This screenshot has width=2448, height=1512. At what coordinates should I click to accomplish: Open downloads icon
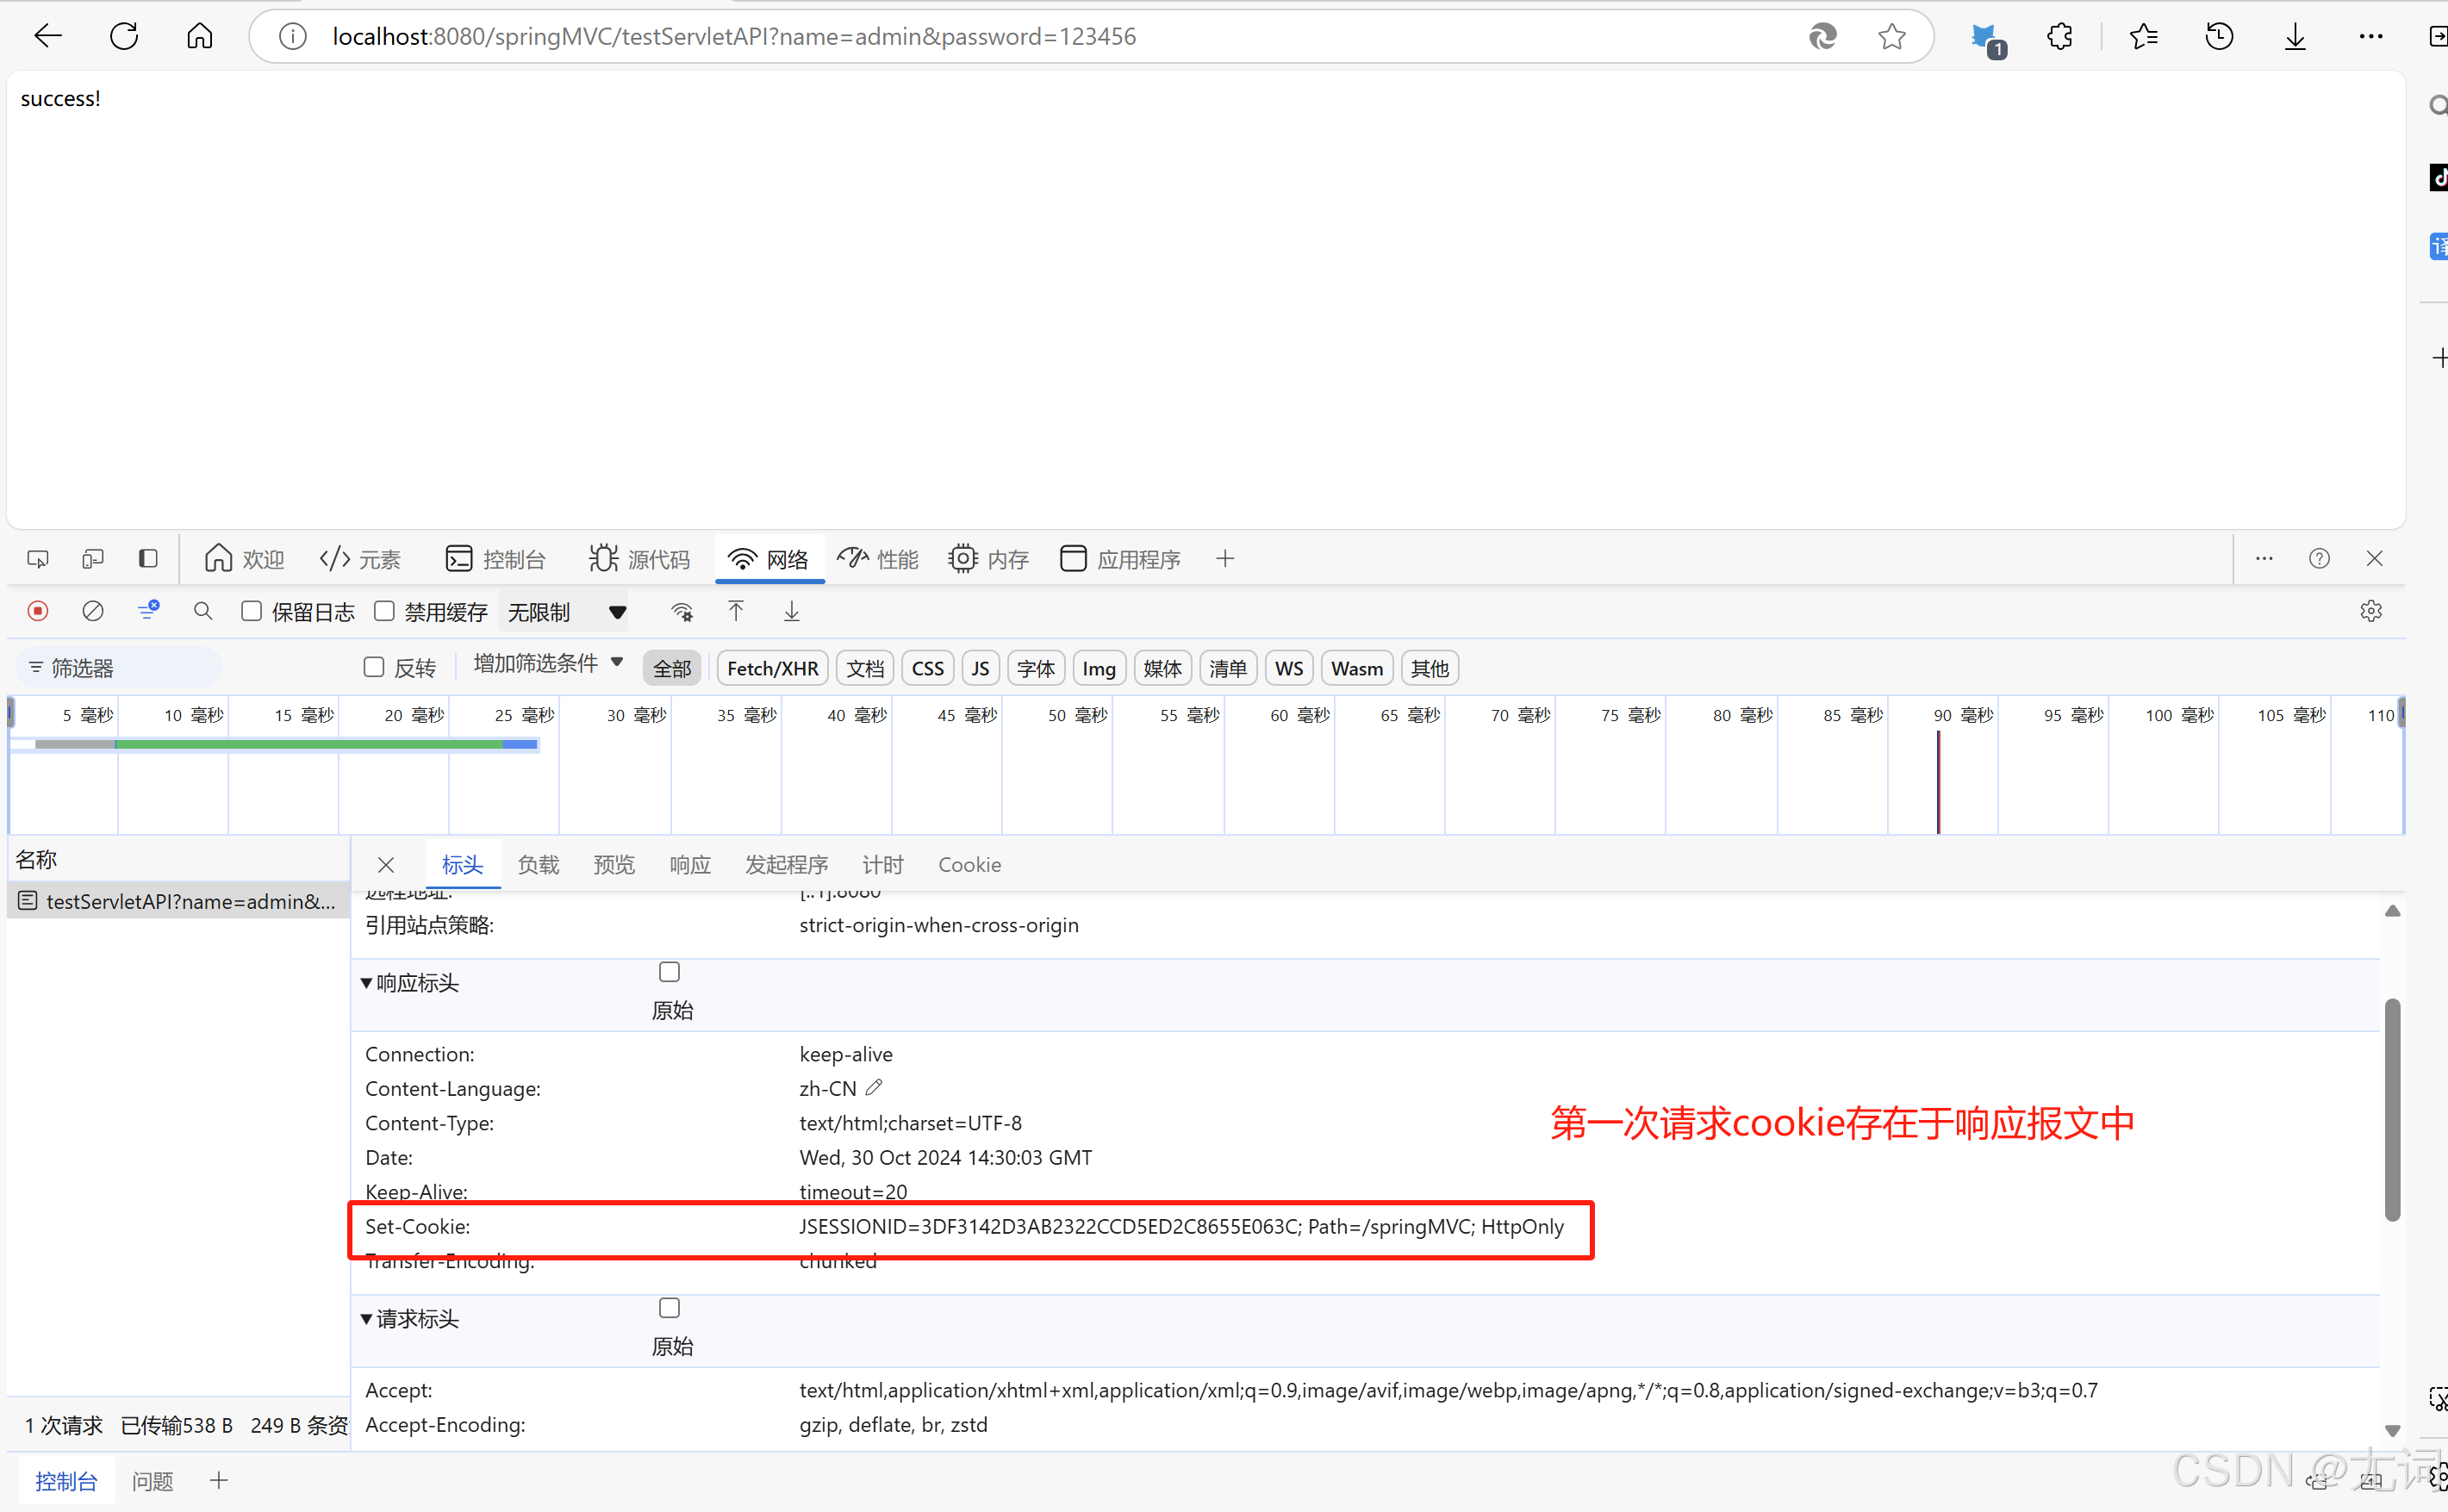[x=2295, y=37]
